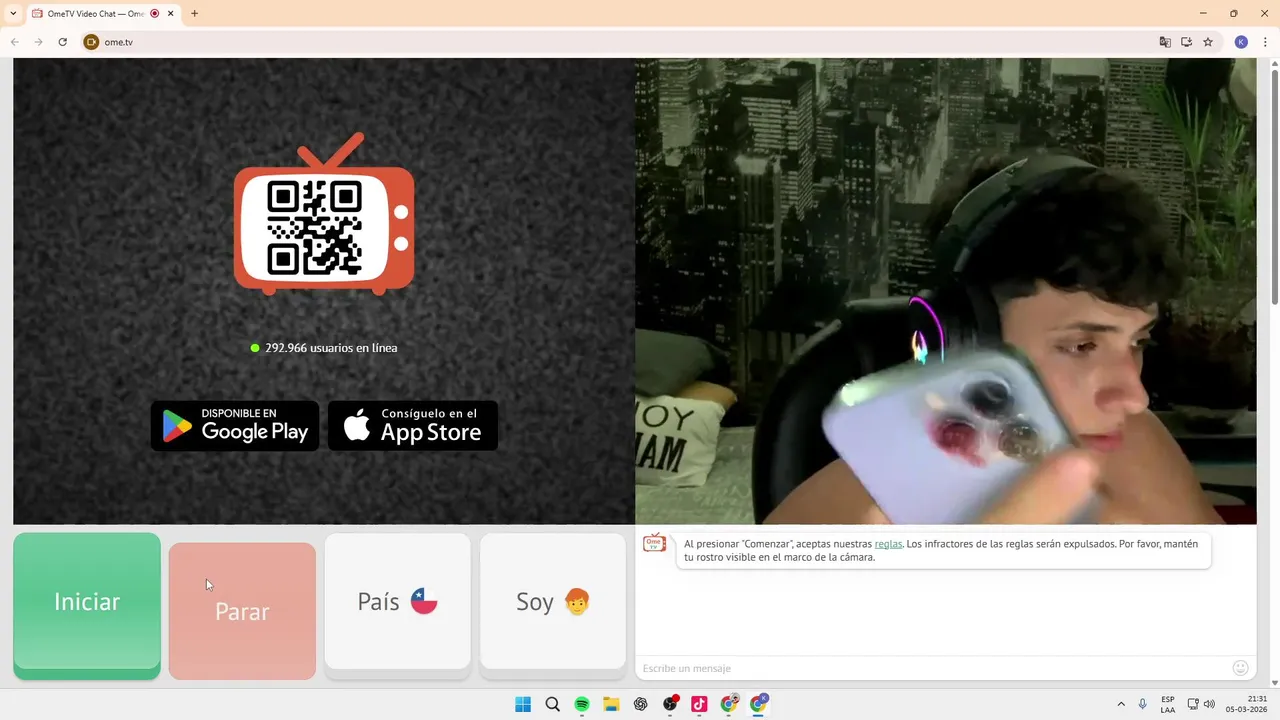Switch ESP LAA keyboard language
The height and width of the screenshot is (720, 1280).
(1168, 704)
